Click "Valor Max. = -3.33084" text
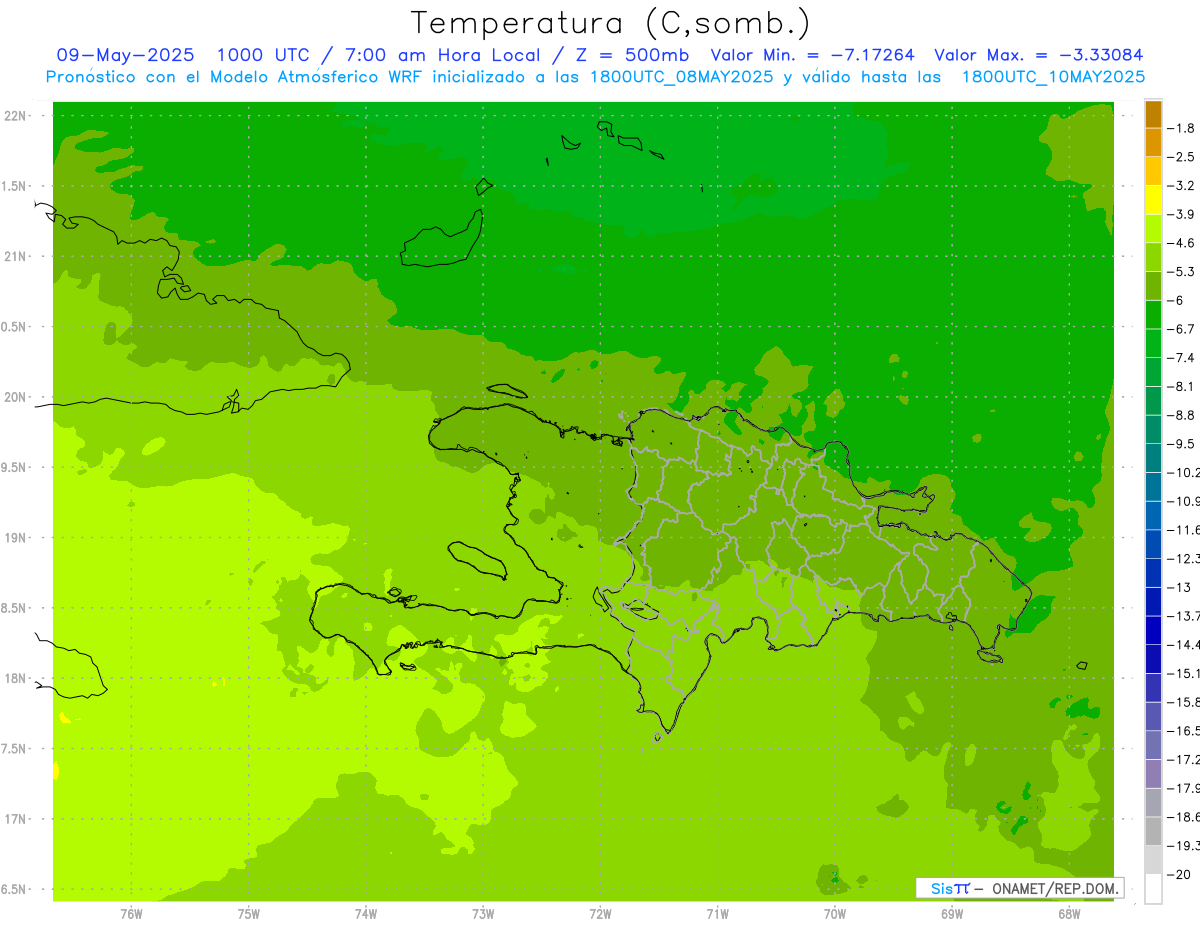Viewport: 1200px width, 927px height. point(1038,55)
